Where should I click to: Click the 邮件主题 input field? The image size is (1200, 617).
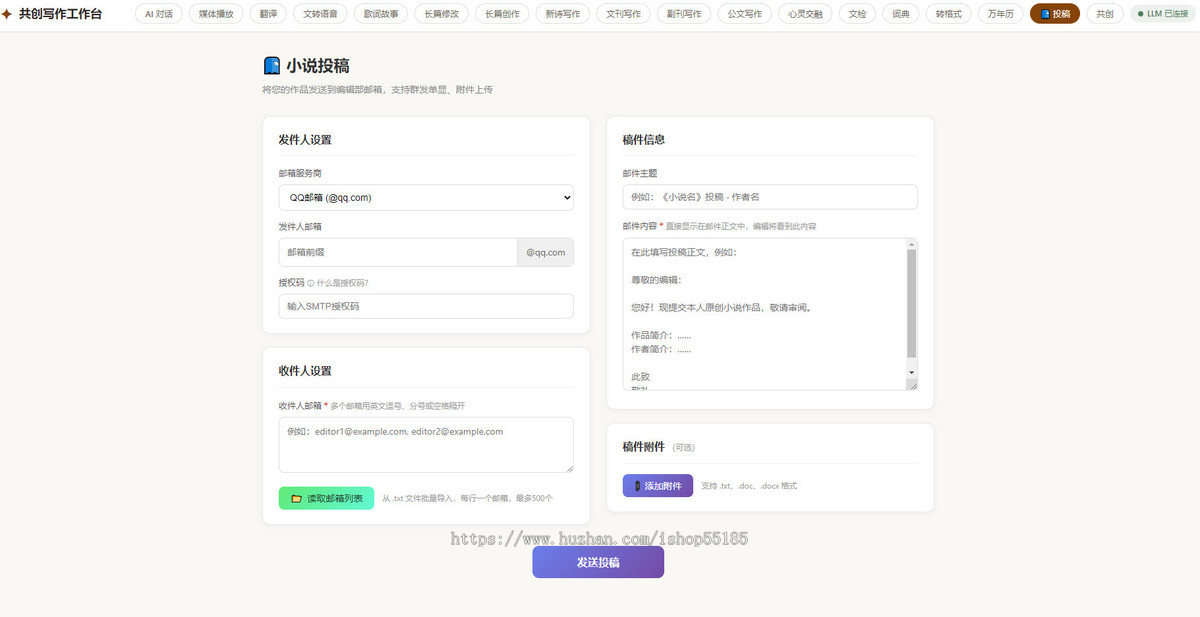(x=770, y=197)
